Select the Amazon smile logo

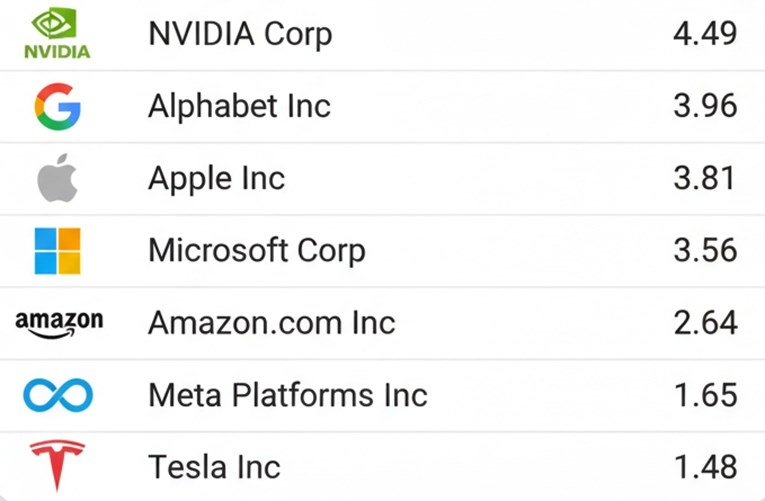58,323
